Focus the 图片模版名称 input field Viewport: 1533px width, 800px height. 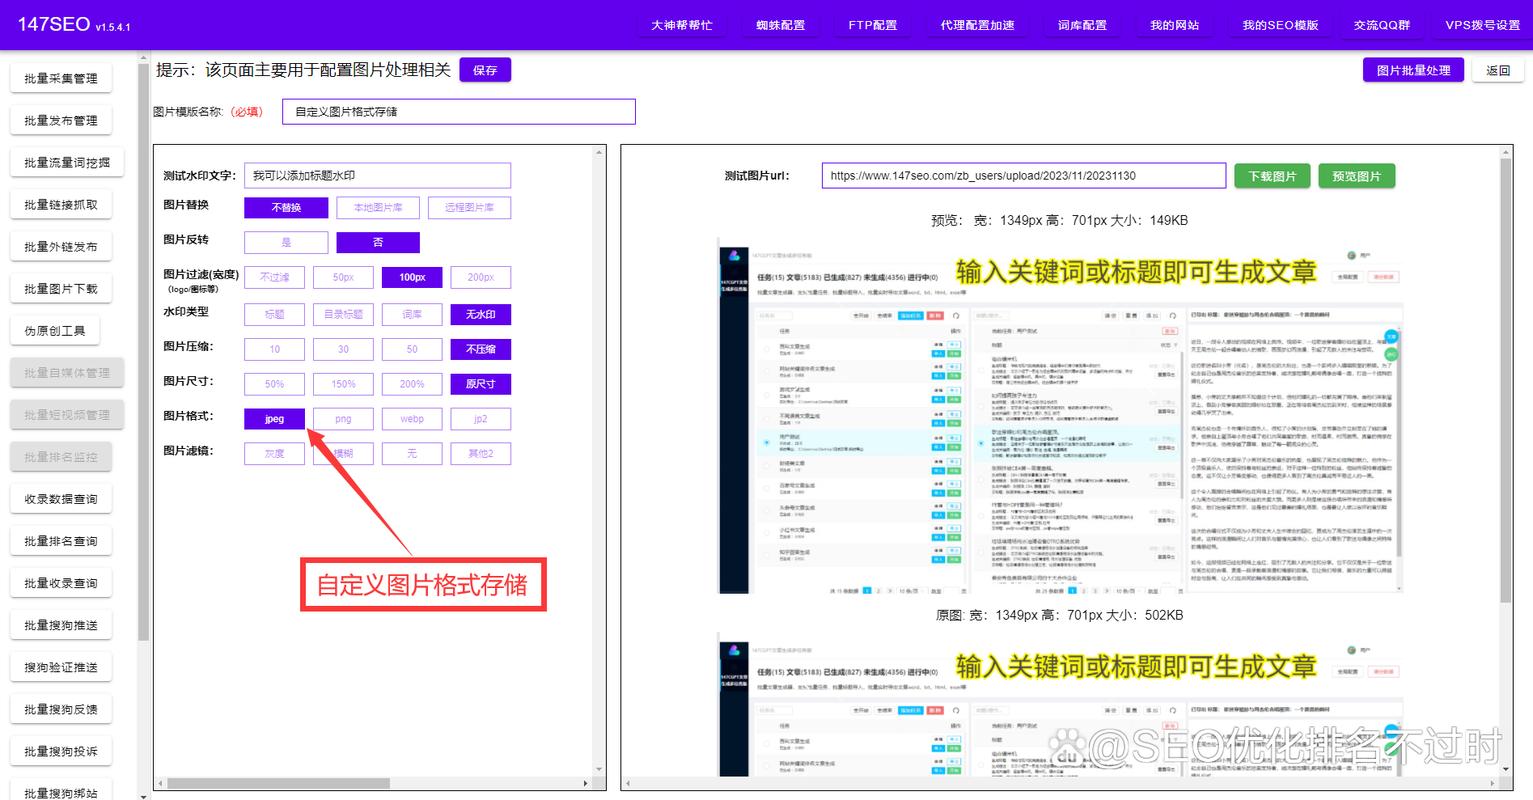[x=459, y=112]
